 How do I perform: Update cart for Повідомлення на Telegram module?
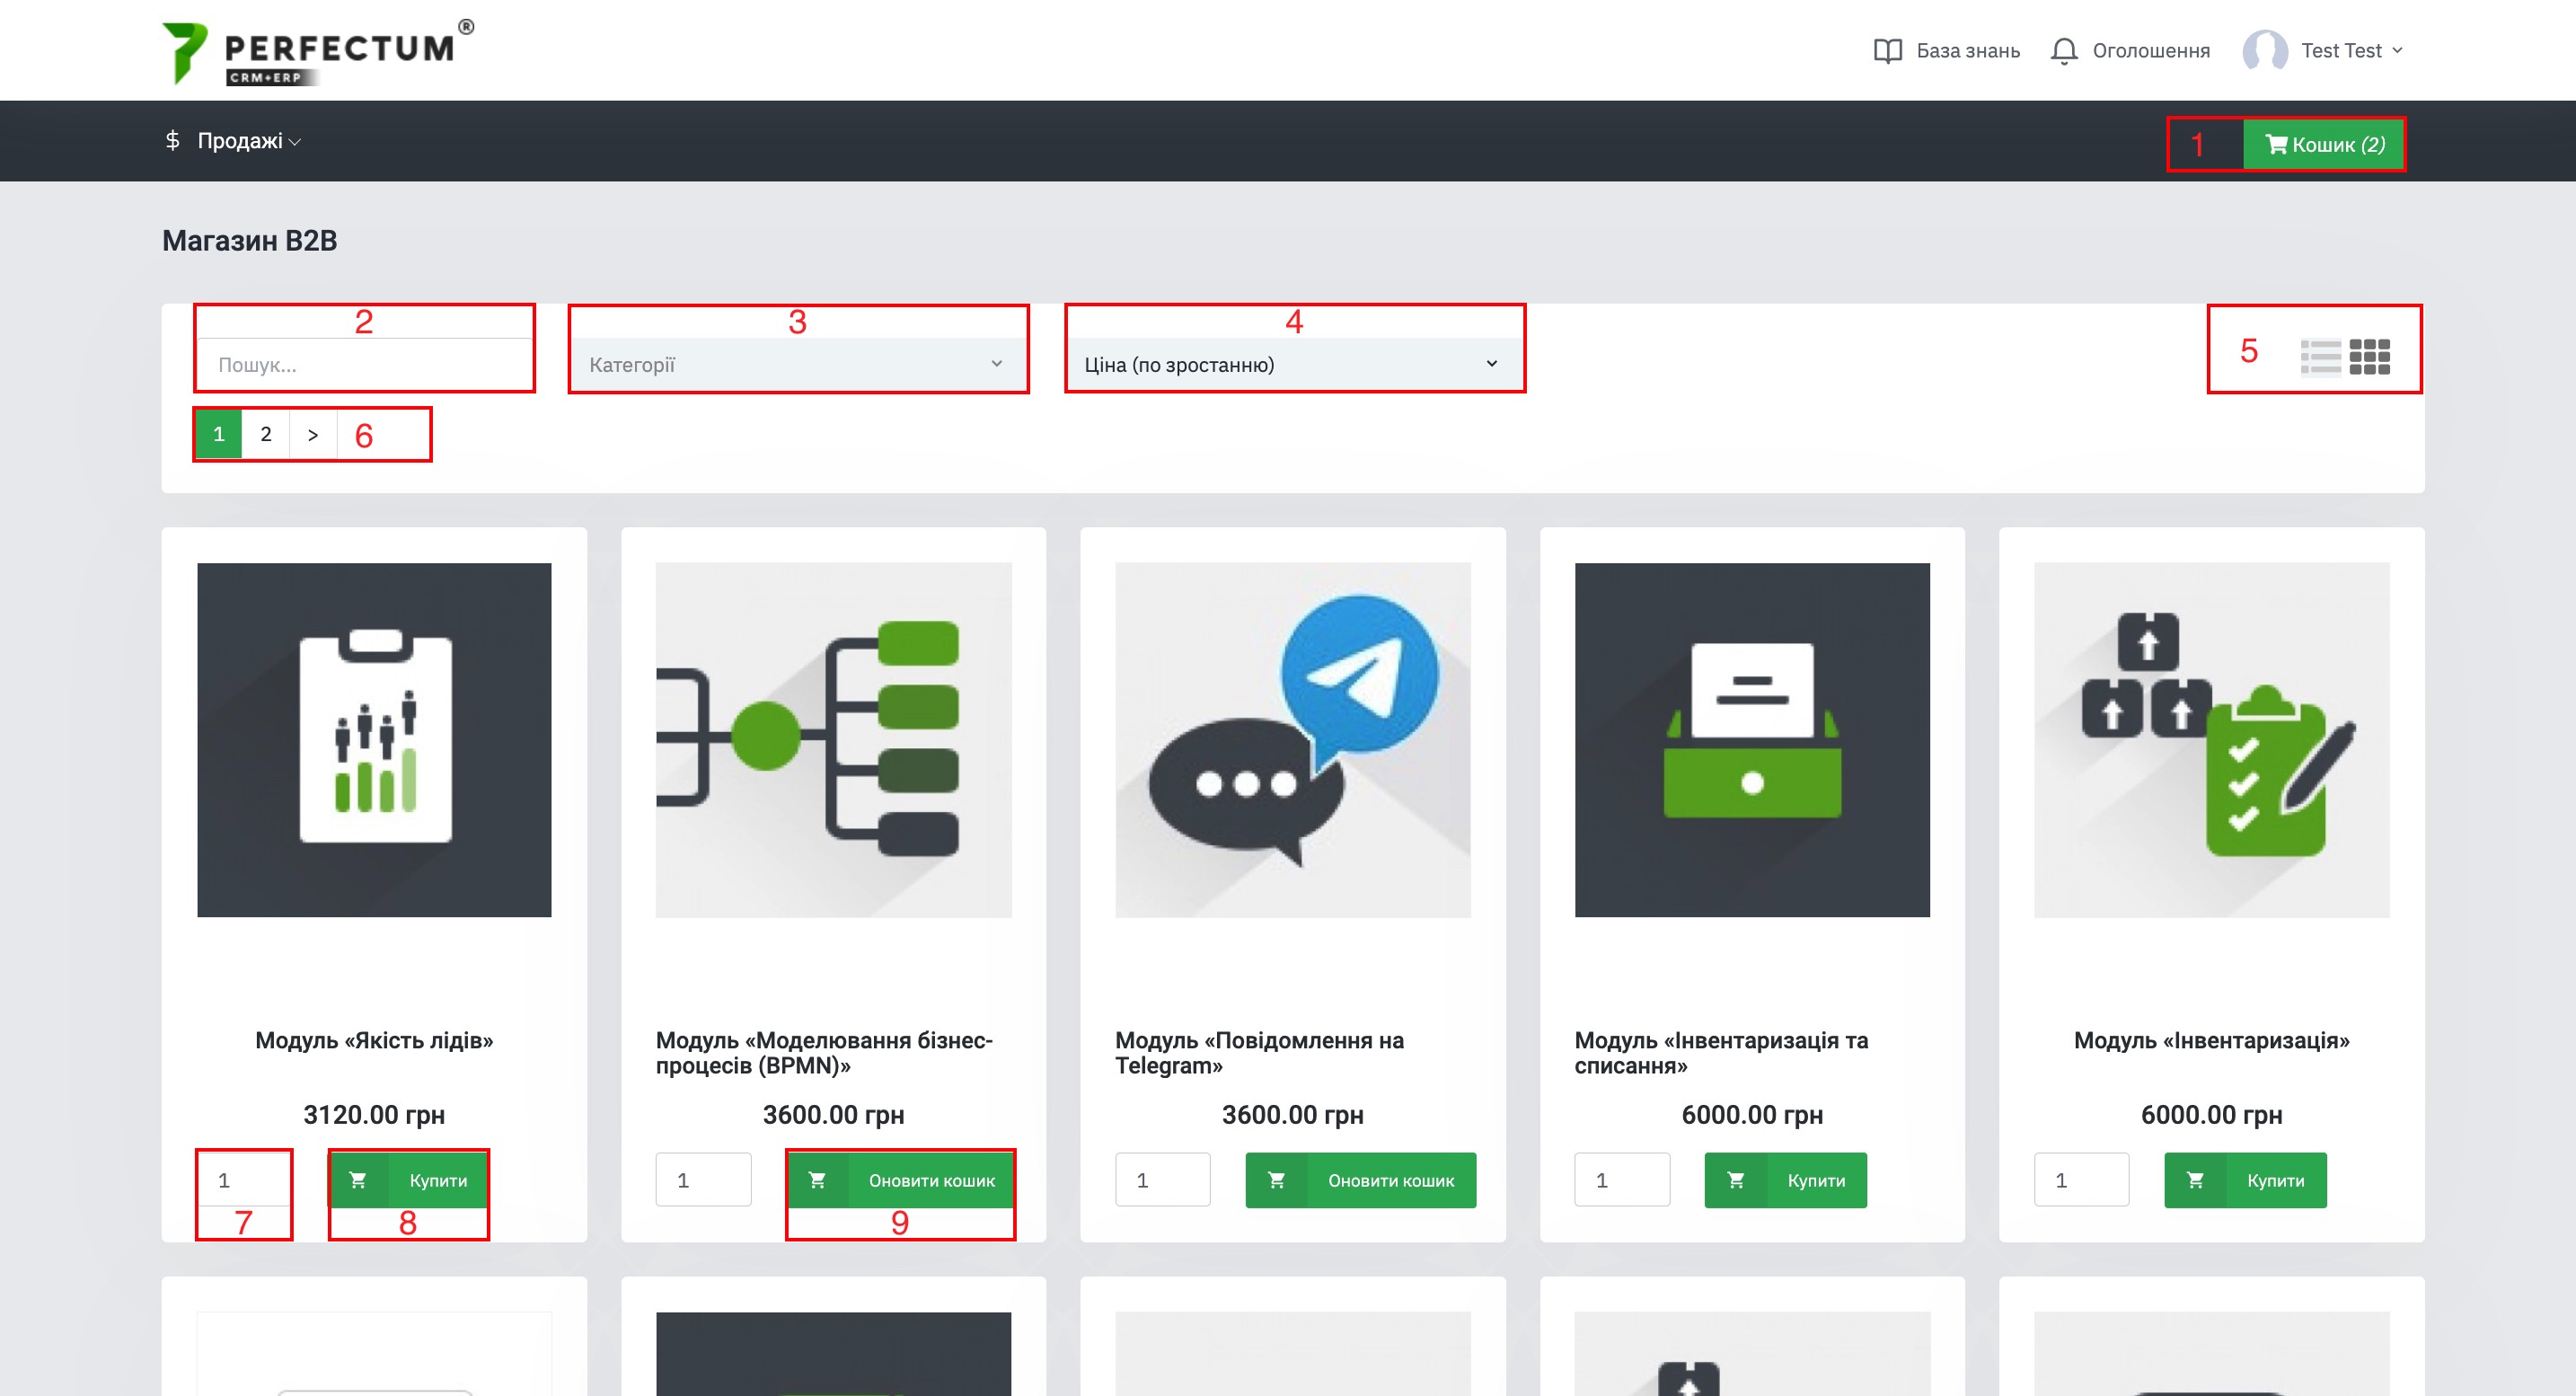coord(1359,1180)
